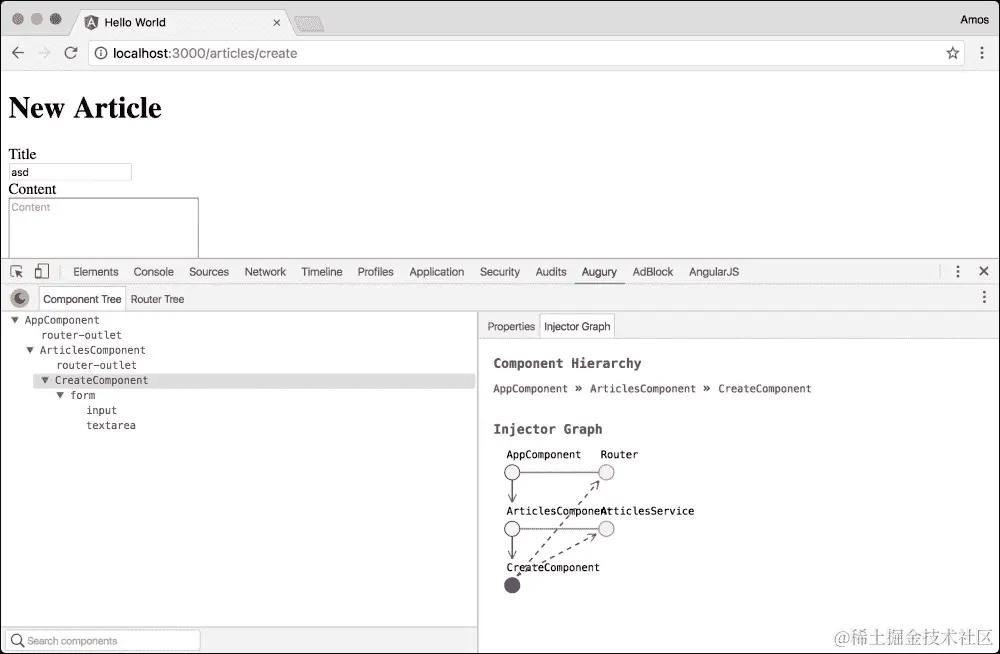Click AppComponent in the Component Hierarchy breadcrumb

click(531, 389)
